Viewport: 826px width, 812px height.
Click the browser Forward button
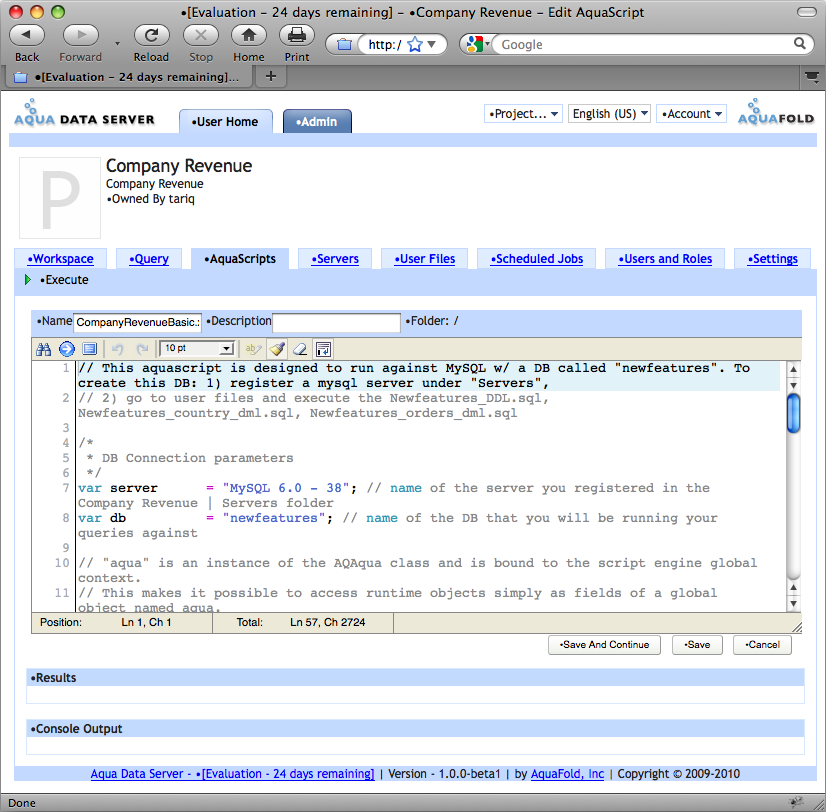tap(81, 36)
